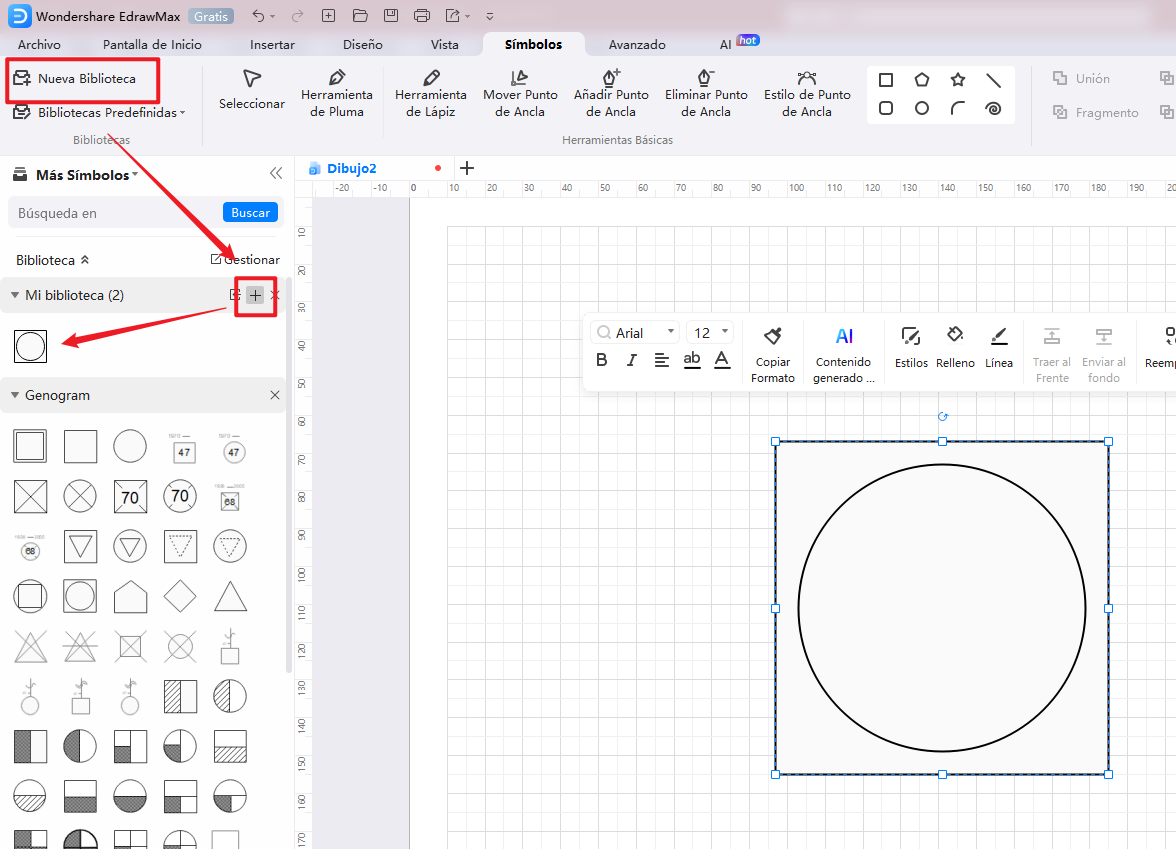Open the Relleno fill color picker
The height and width of the screenshot is (849, 1176).
coord(955,346)
